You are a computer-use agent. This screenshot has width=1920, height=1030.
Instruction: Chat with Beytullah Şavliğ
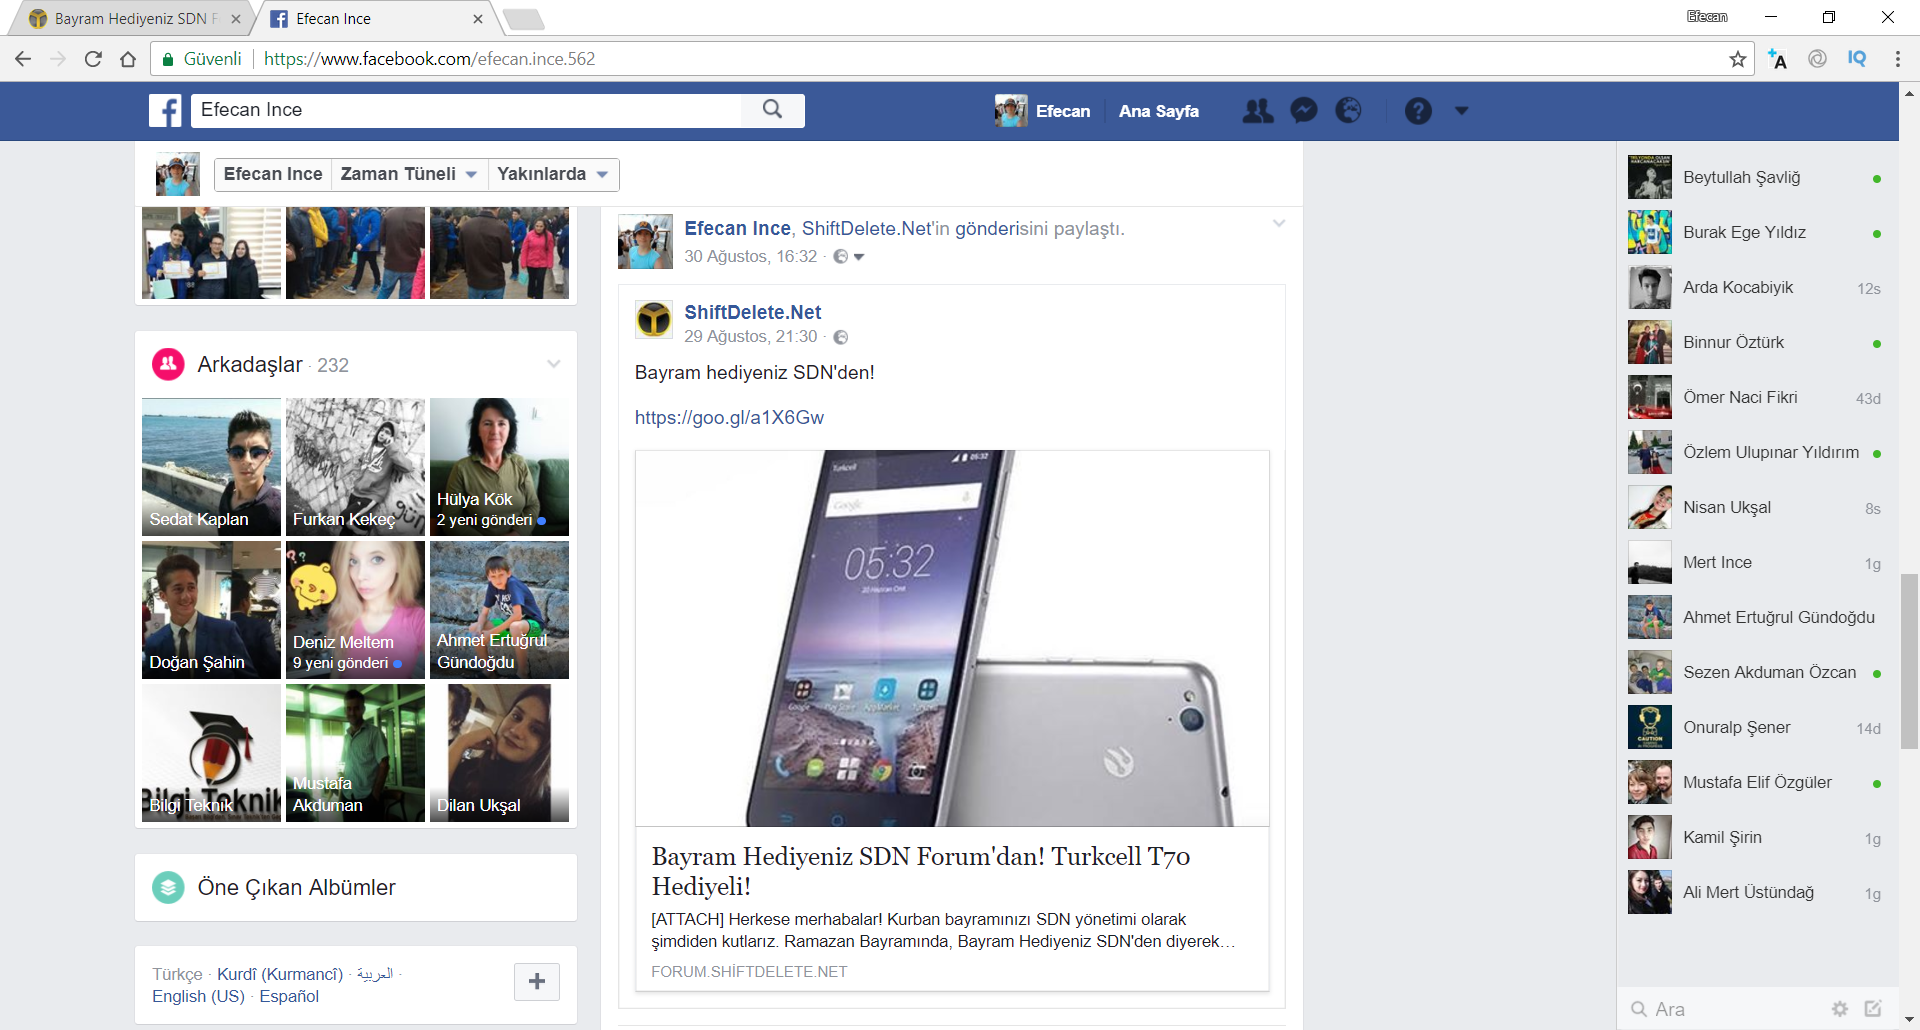coord(1758,177)
